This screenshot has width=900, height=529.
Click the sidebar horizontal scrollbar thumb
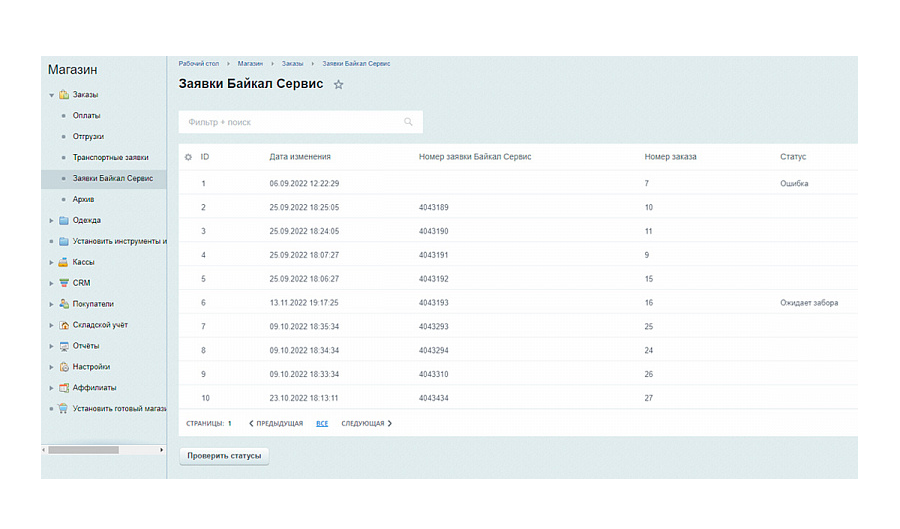tap(83, 450)
